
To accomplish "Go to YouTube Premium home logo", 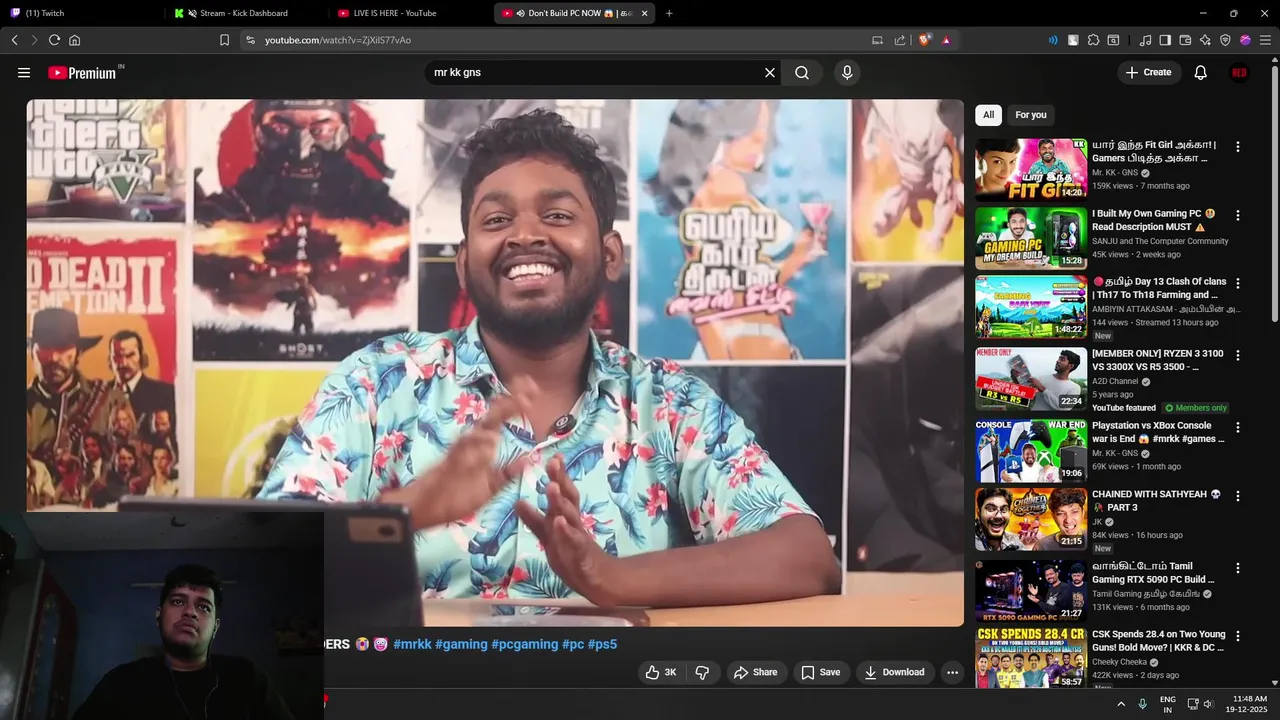I will tap(84, 73).
